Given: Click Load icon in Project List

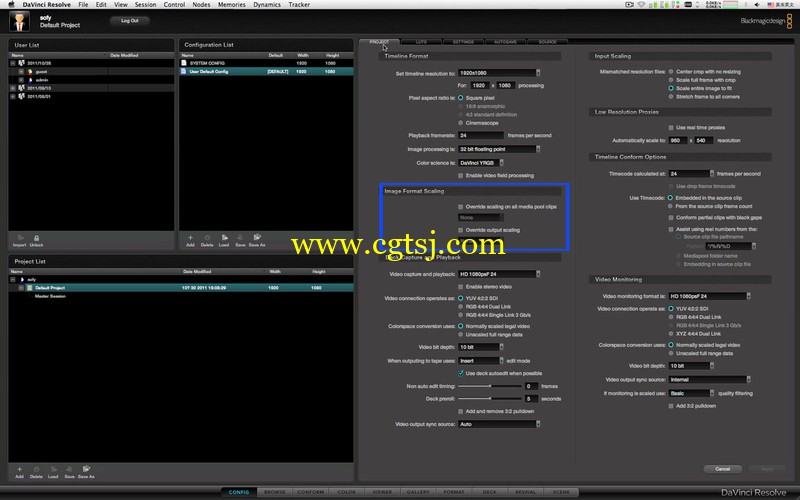Looking at the screenshot, I should click(x=54, y=469).
